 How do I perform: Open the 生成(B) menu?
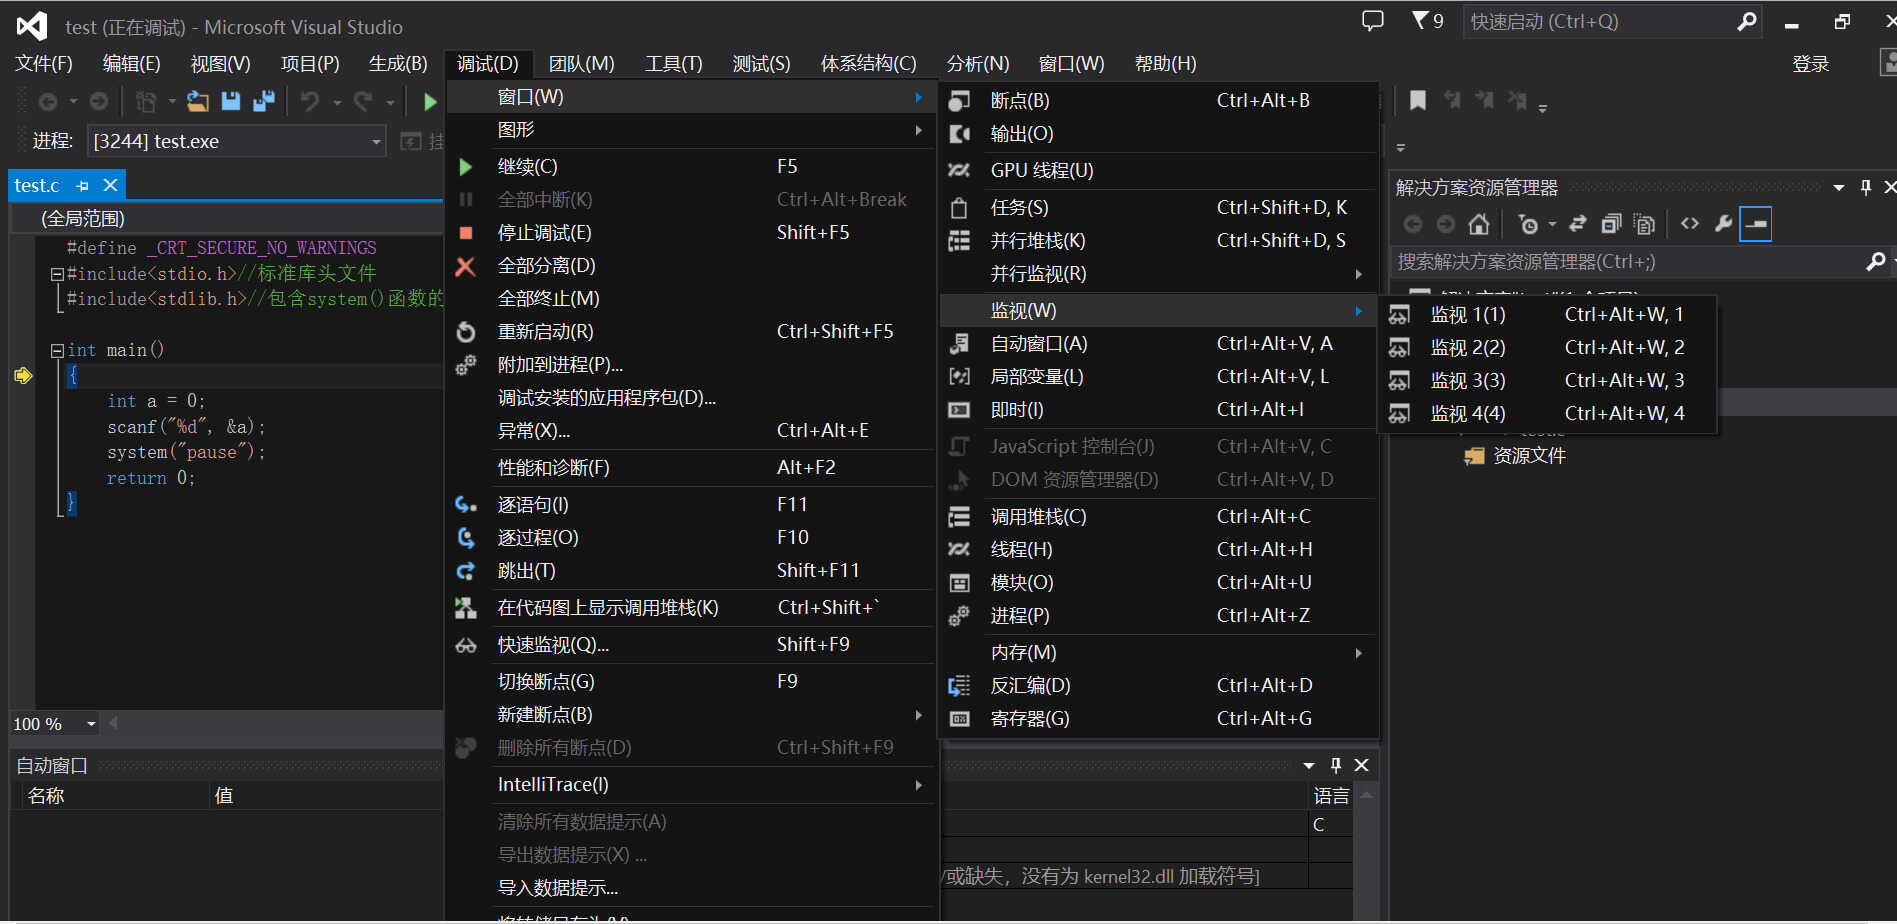pos(398,63)
